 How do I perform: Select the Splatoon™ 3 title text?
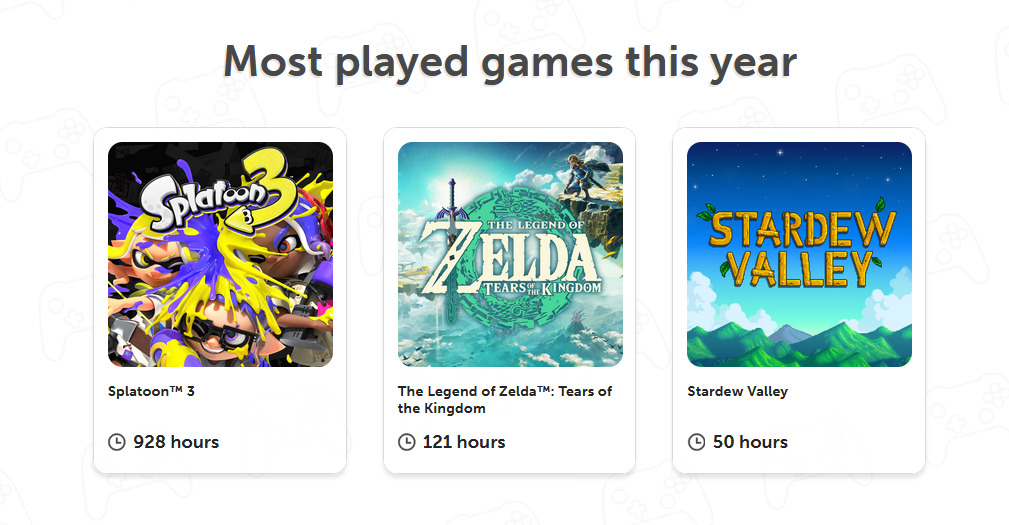click(x=151, y=391)
